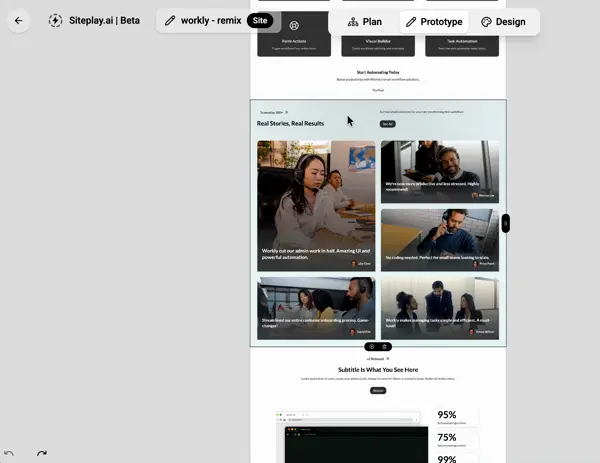
Task: Click the v2 Released badge link
Action: pyautogui.click(x=378, y=359)
